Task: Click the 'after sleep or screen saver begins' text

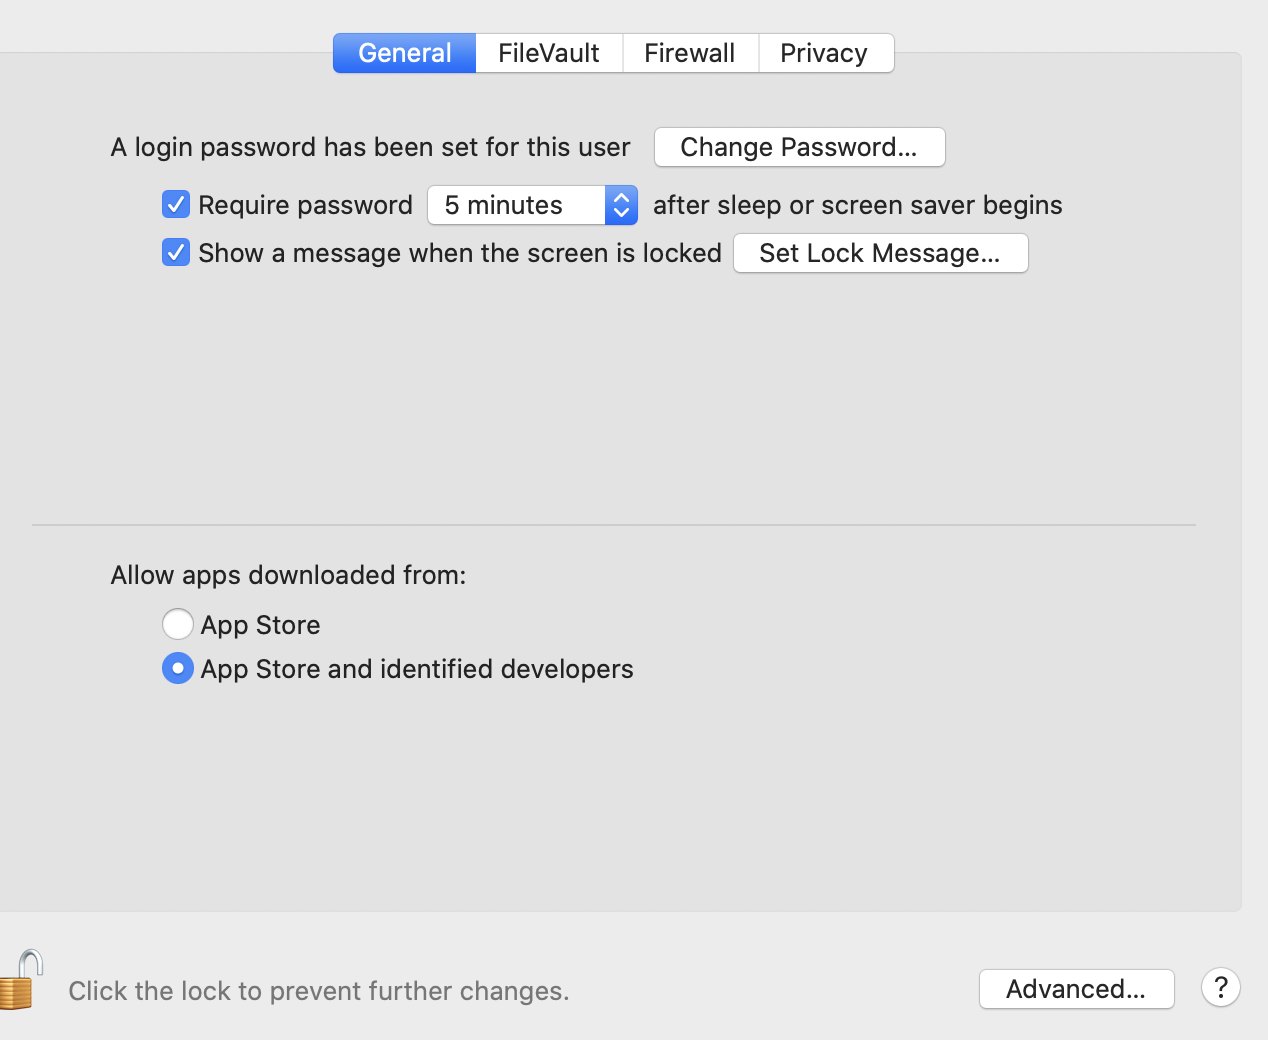Action: click(857, 205)
